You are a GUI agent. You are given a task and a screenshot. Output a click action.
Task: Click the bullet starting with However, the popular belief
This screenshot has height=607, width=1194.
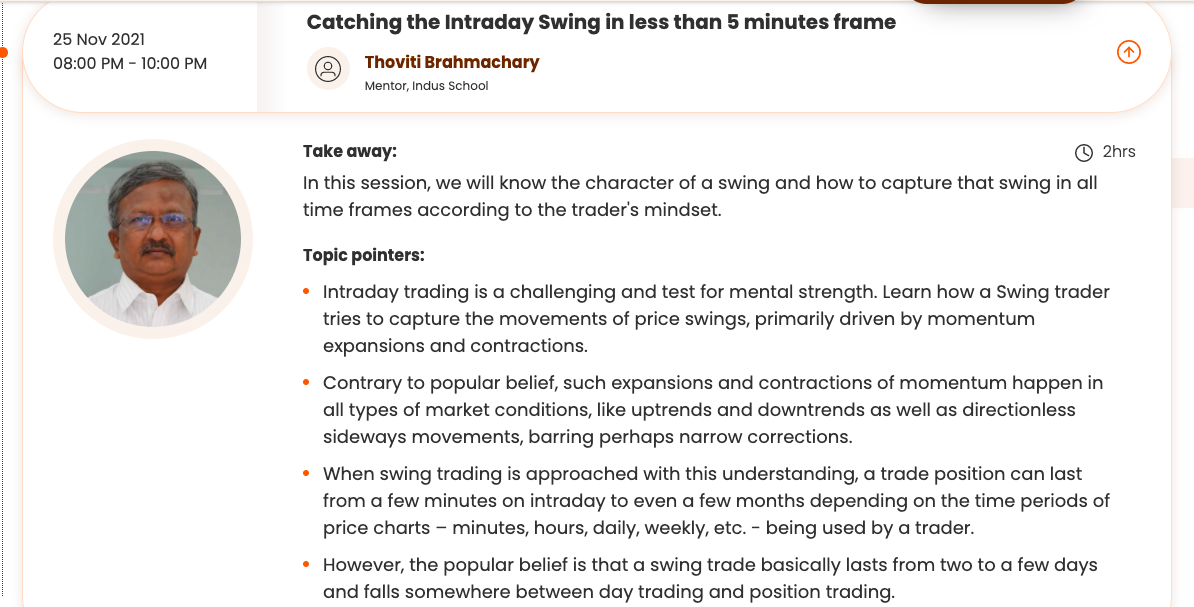709,578
